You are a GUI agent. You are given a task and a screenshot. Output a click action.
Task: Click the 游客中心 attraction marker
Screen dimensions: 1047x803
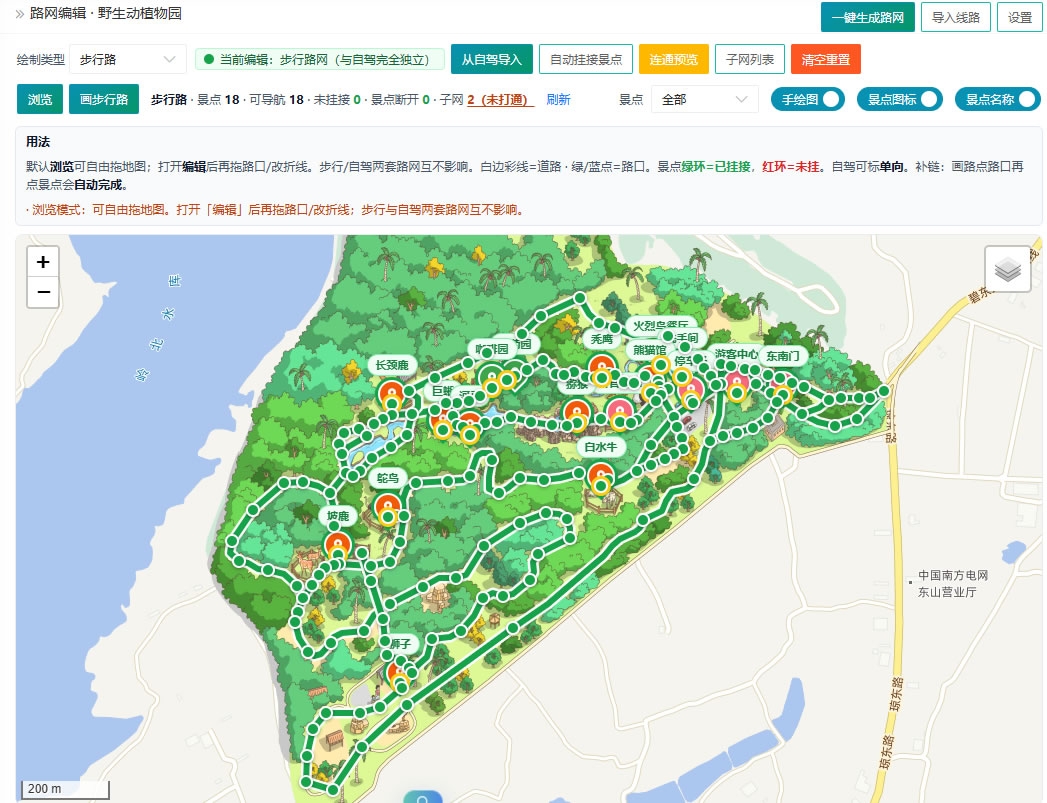pos(737,383)
